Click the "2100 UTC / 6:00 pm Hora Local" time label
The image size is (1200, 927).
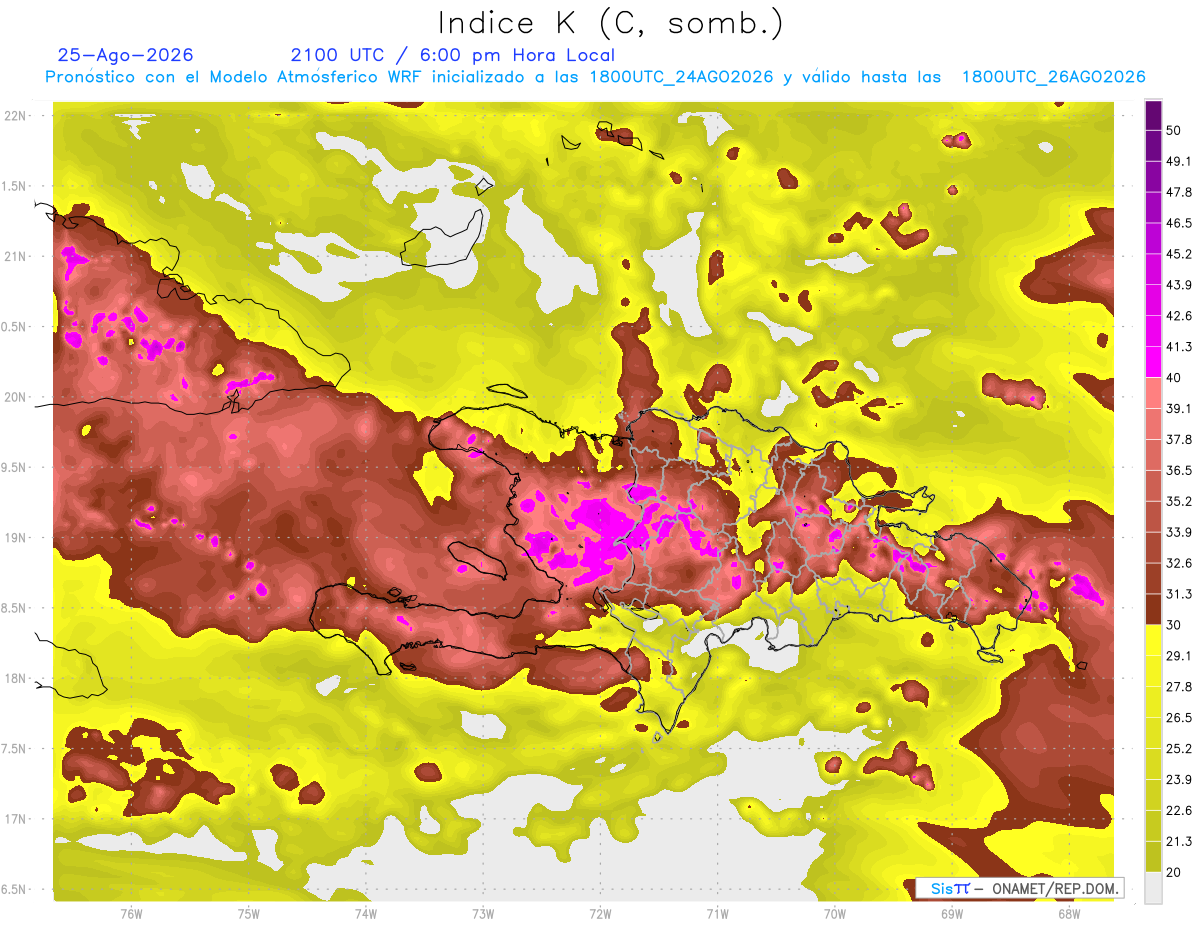[453, 55]
